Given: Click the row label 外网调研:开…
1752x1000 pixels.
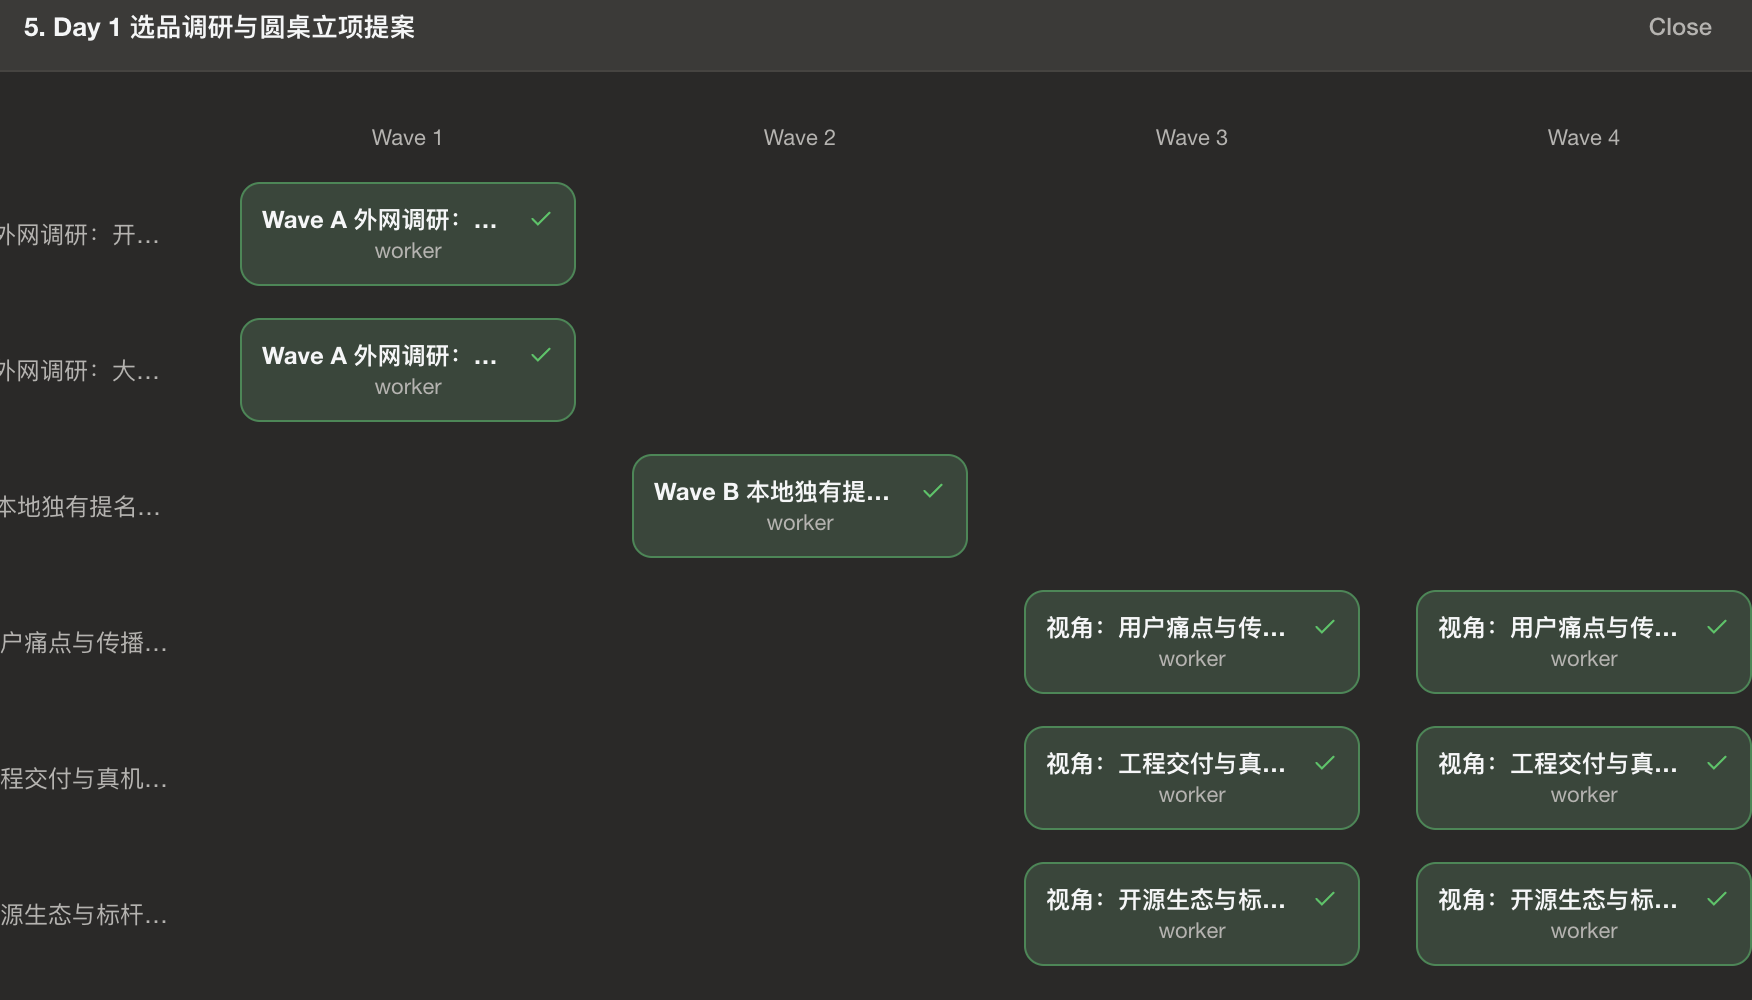Looking at the screenshot, I should click(79, 235).
